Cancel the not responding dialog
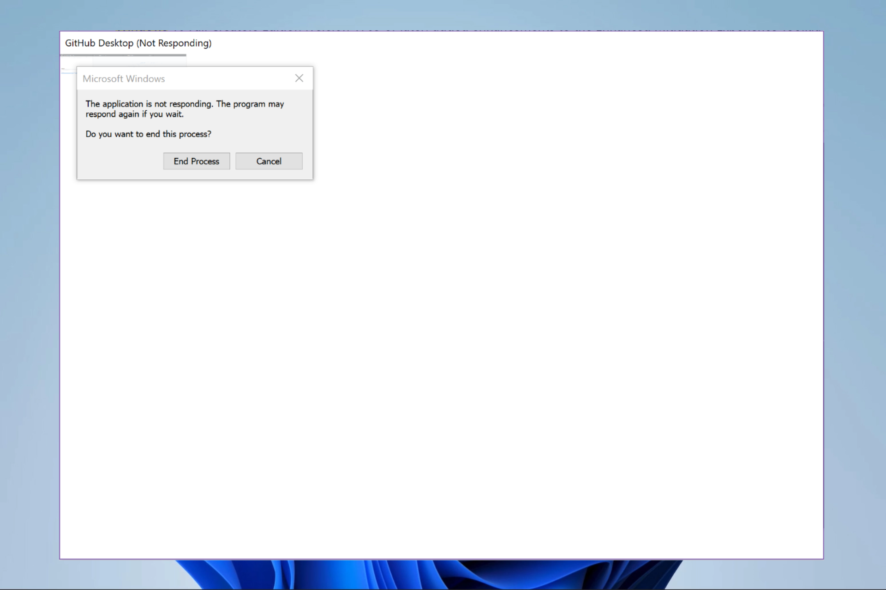Image resolution: width=886 pixels, height=590 pixels. [x=269, y=161]
